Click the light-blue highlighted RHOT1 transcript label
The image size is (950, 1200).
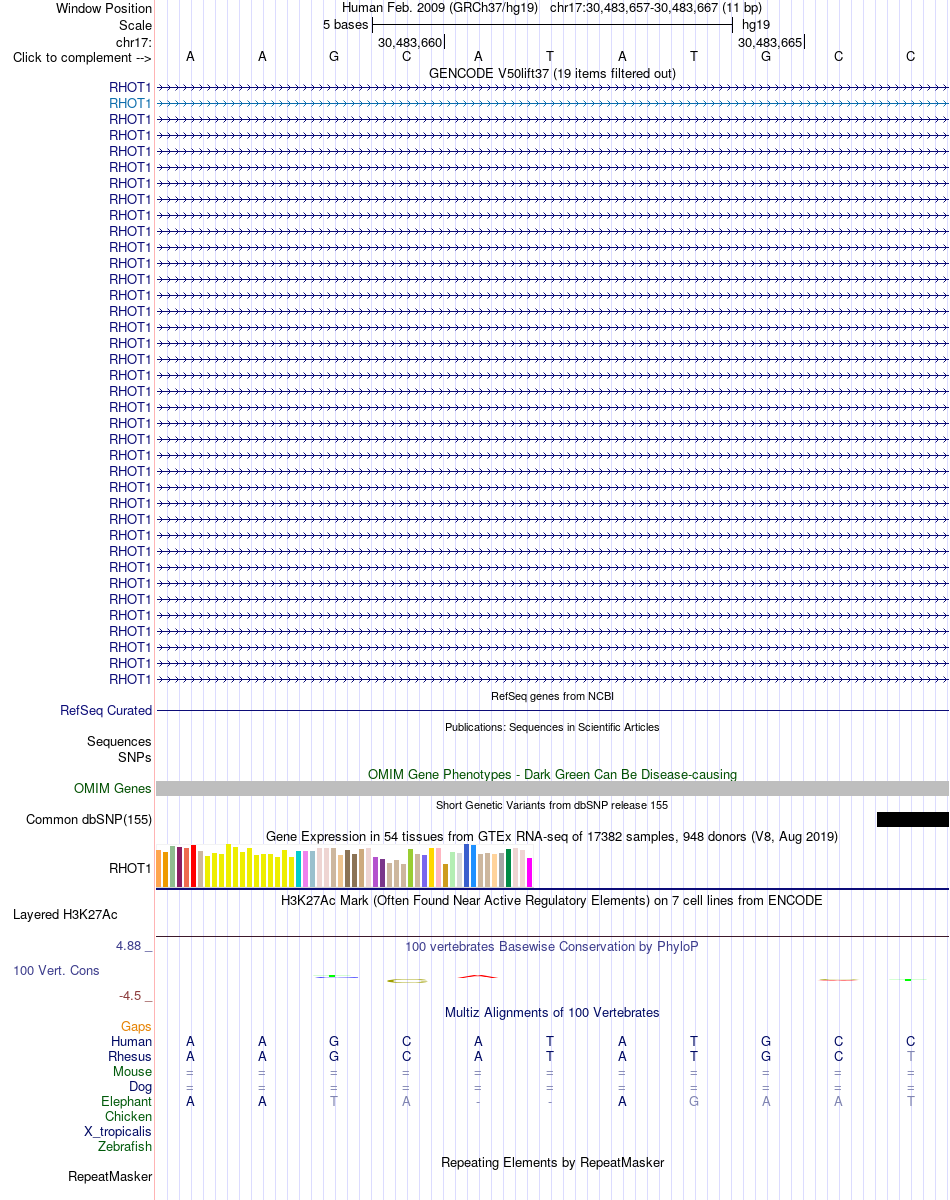(130, 103)
